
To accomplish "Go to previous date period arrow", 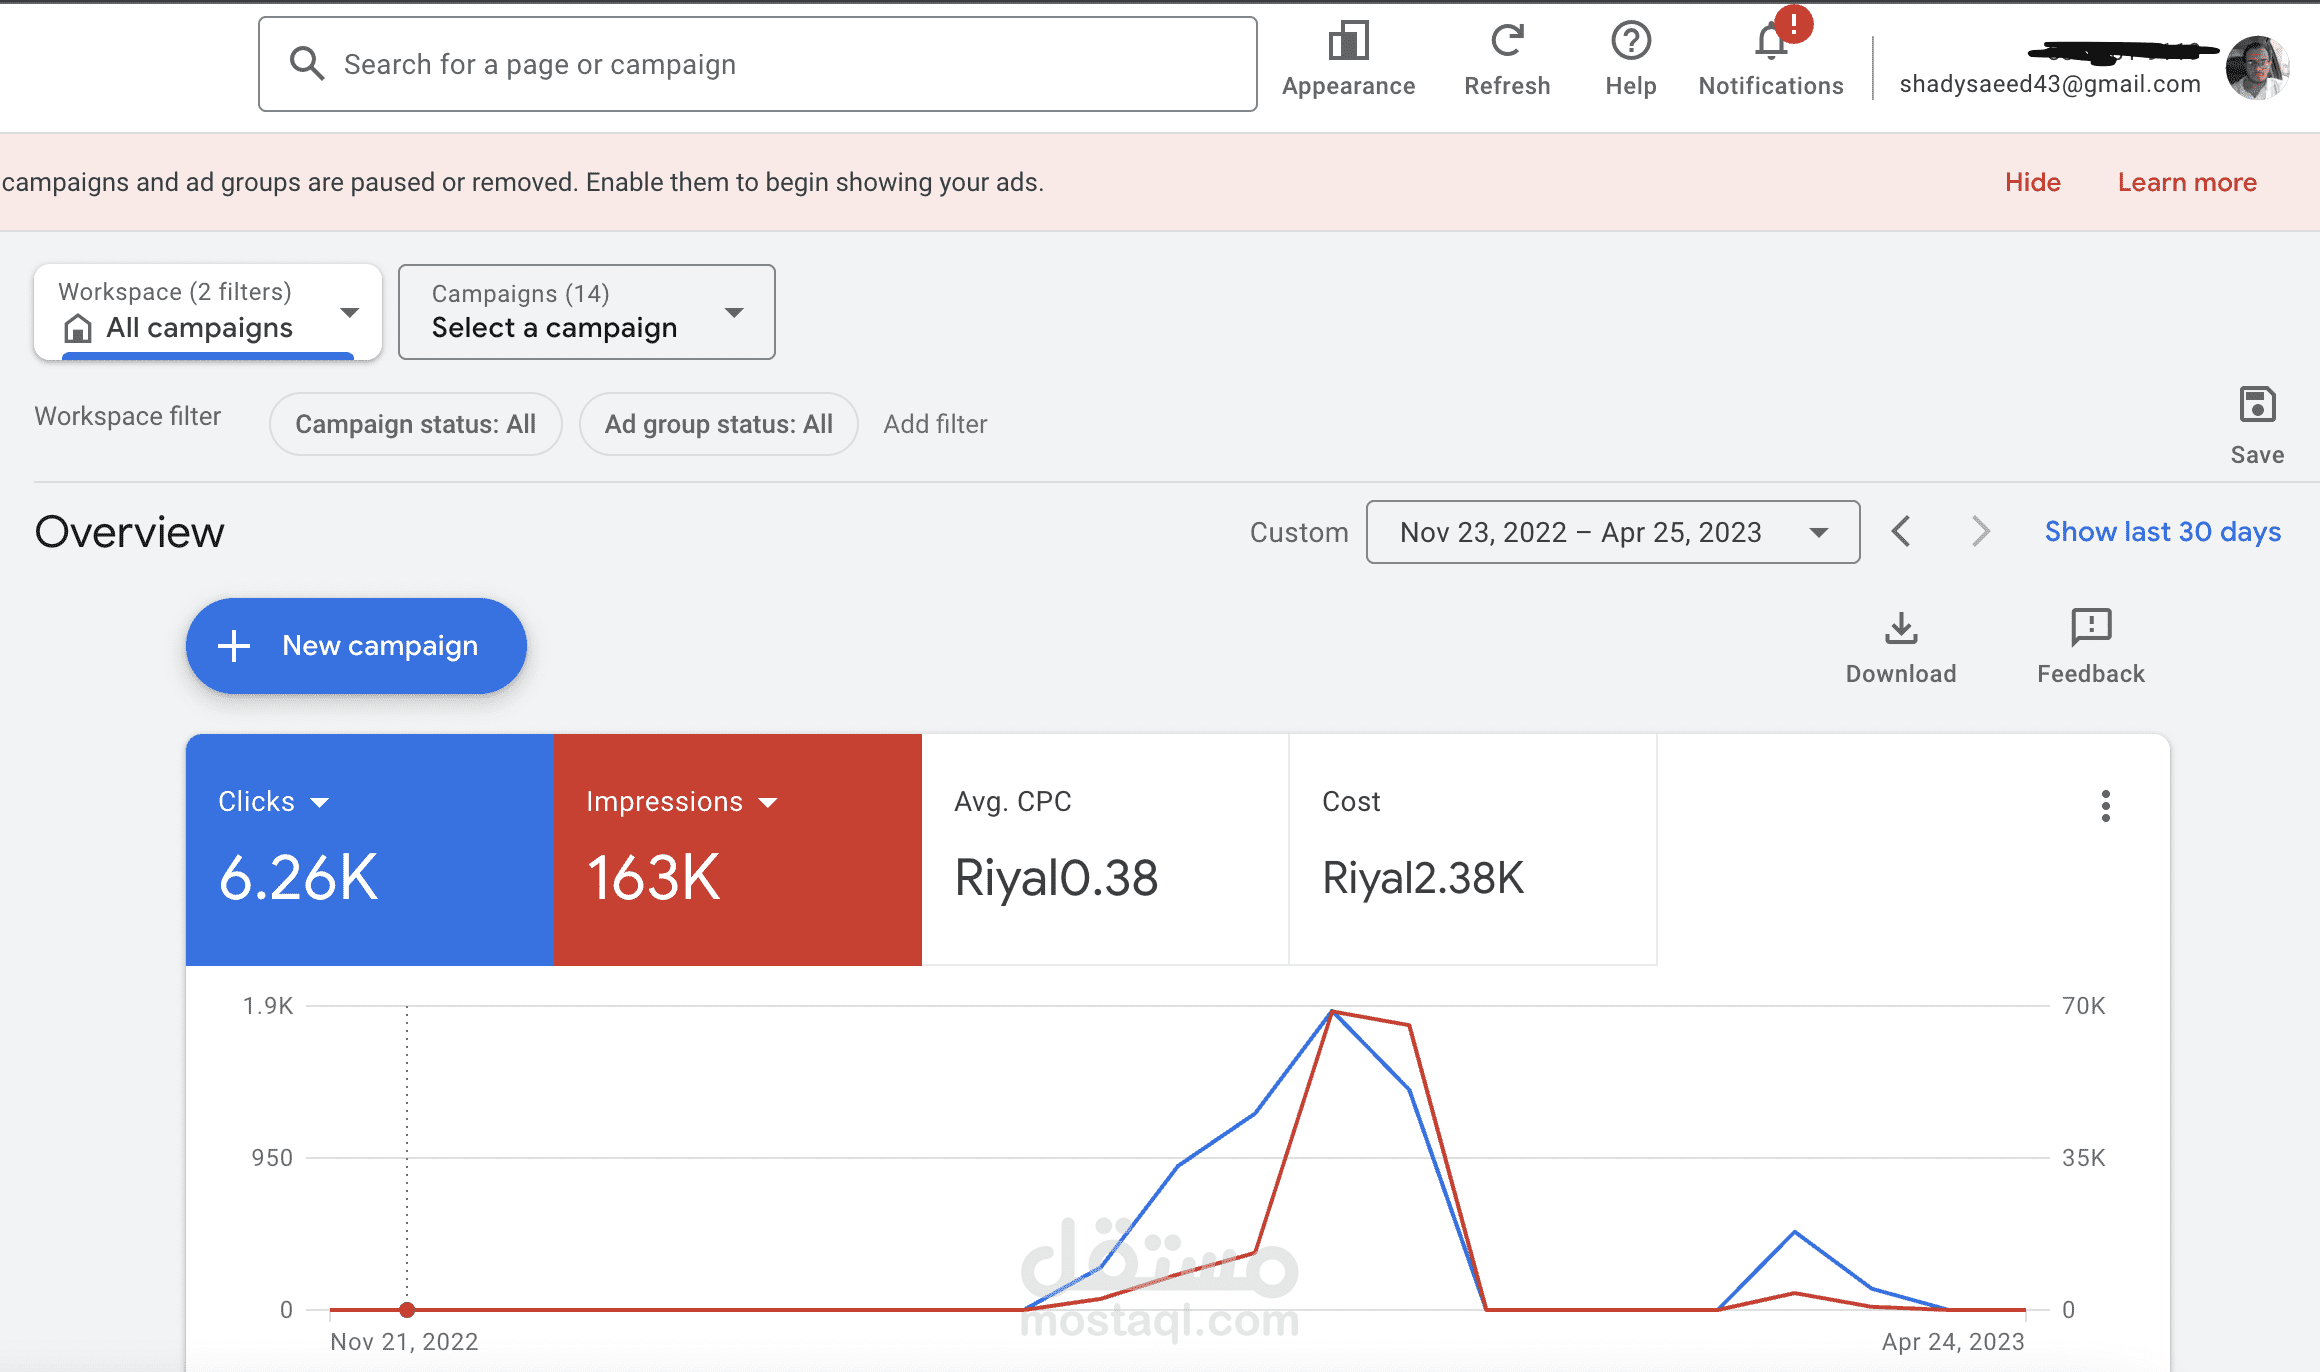I will tap(1901, 532).
